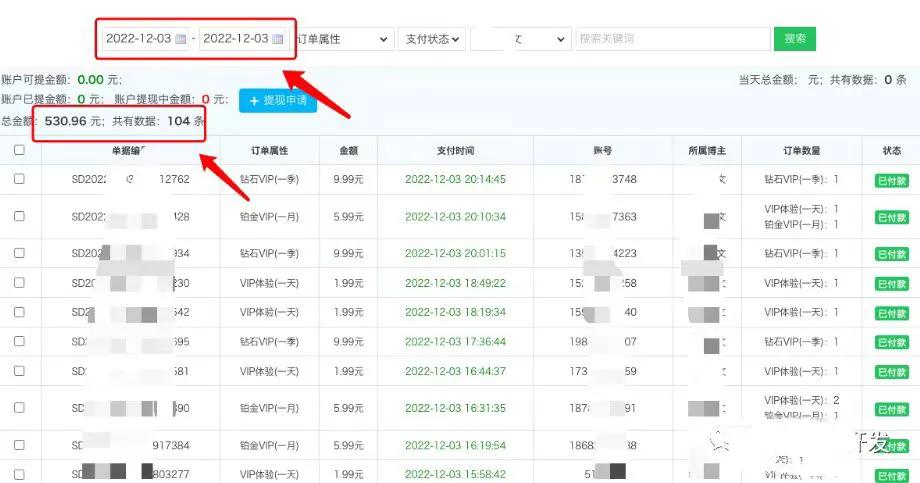Click the 支付时间 column header
This screenshot has width=920, height=483.
(455, 151)
